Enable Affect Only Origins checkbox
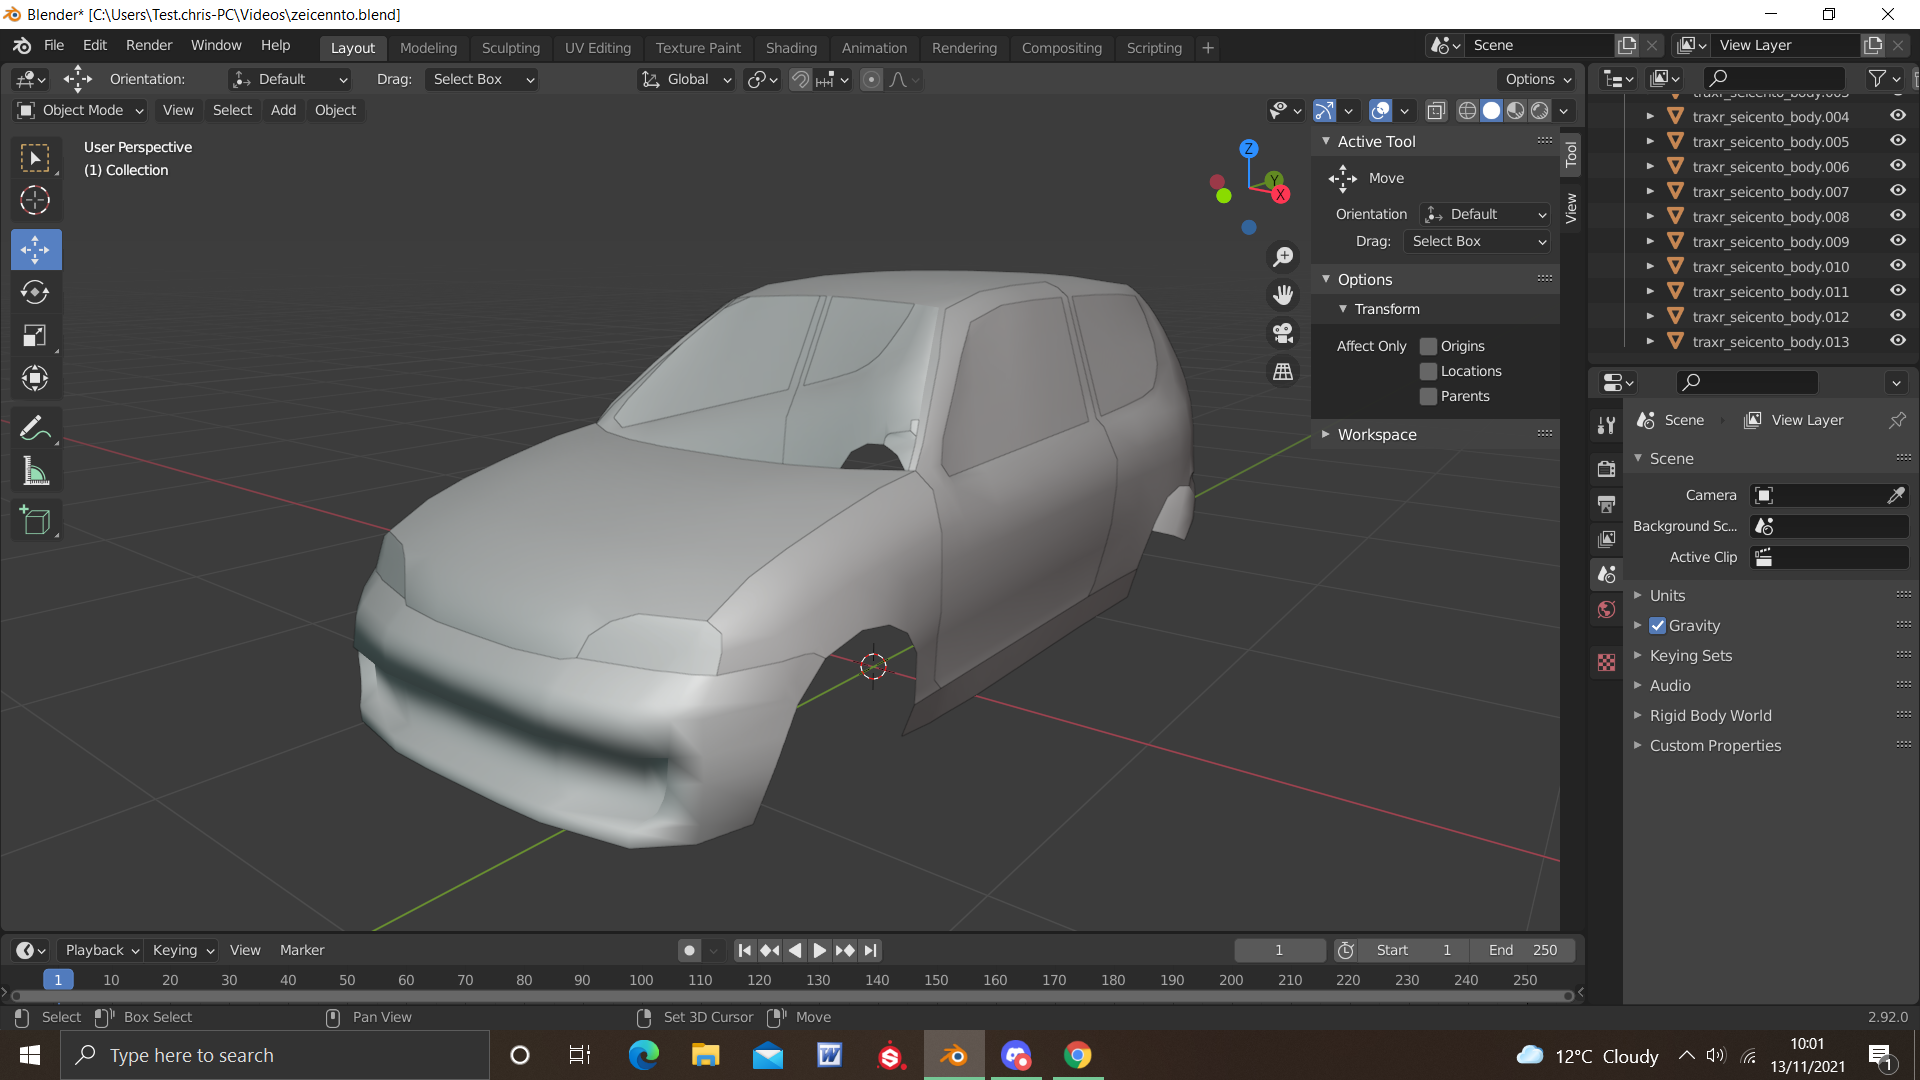Image resolution: width=1920 pixels, height=1080 pixels. pyautogui.click(x=1429, y=346)
